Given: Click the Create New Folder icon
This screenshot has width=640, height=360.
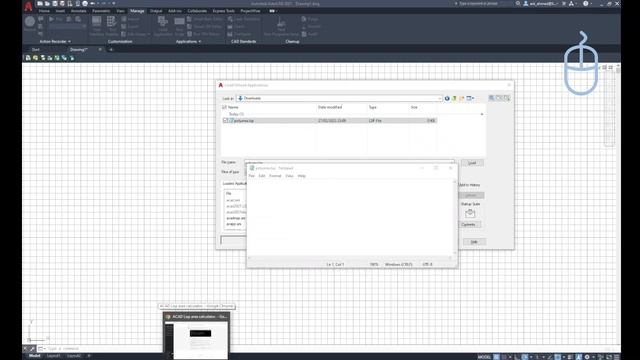Looking at the screenshot, I should pyautogui.click(x=462, y=98).
